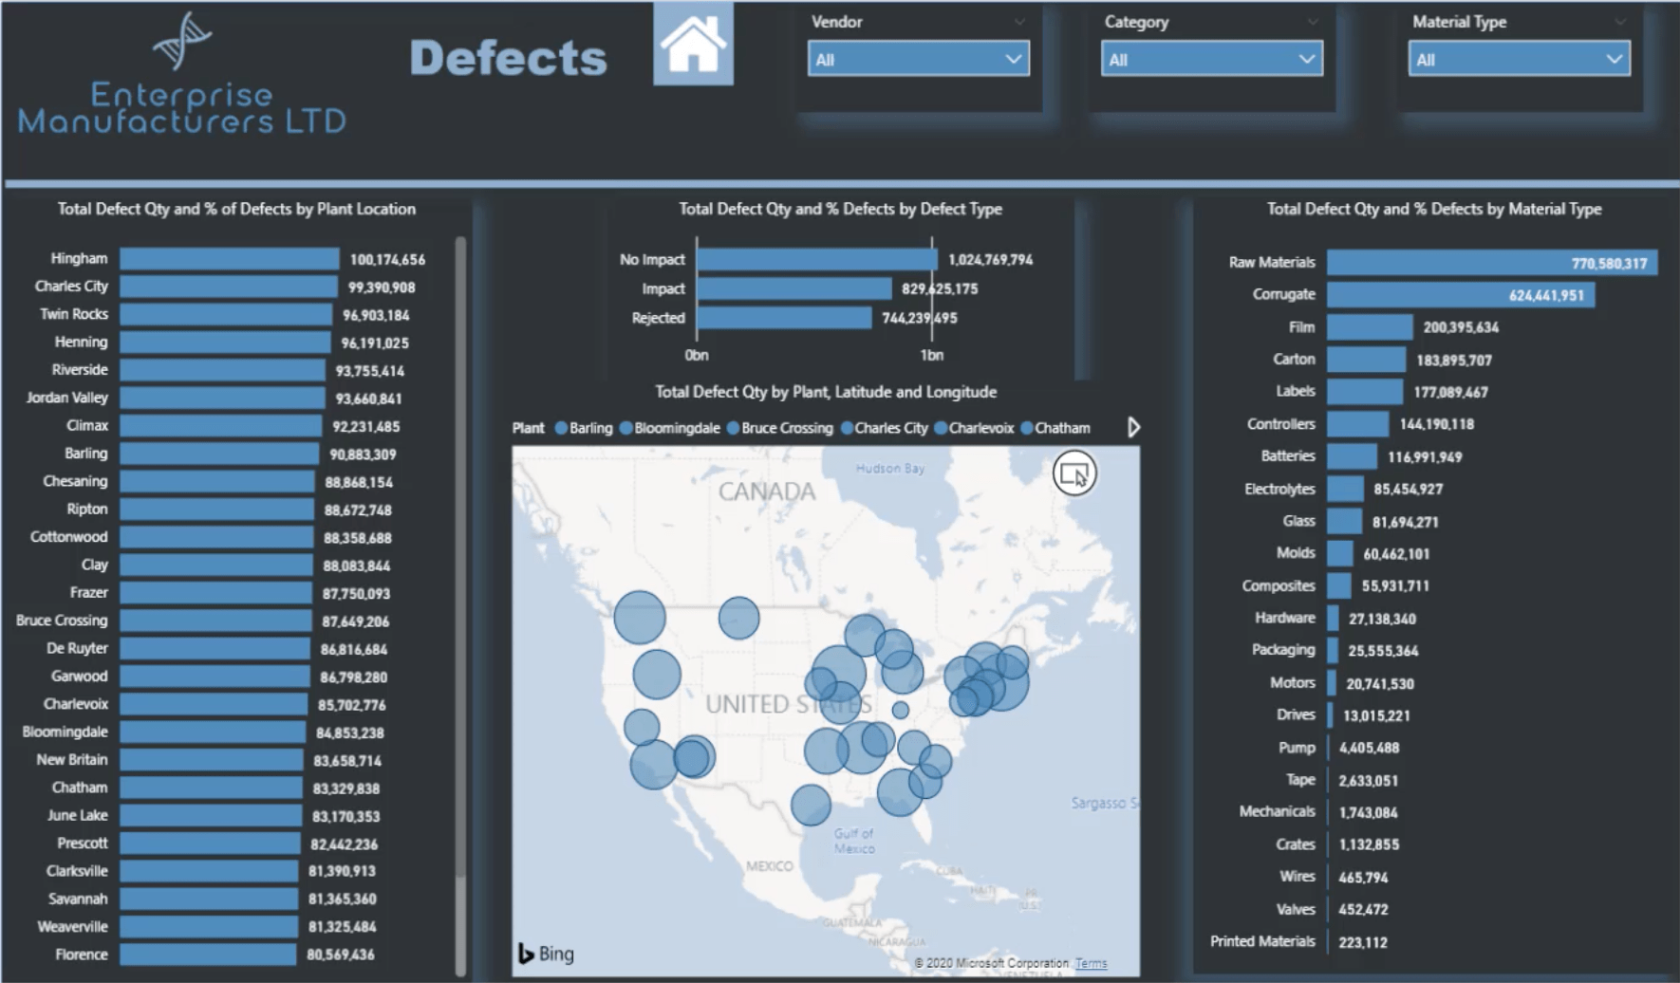
Task: Advance plant legend with right arrow
Action: tap(1133, 428)
